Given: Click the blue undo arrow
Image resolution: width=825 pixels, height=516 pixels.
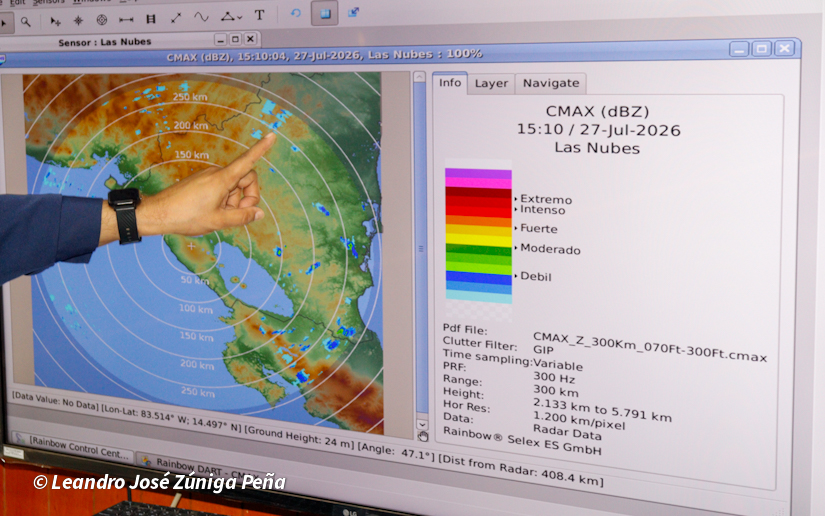Looking at the screenshot, I should pos(296,13).
